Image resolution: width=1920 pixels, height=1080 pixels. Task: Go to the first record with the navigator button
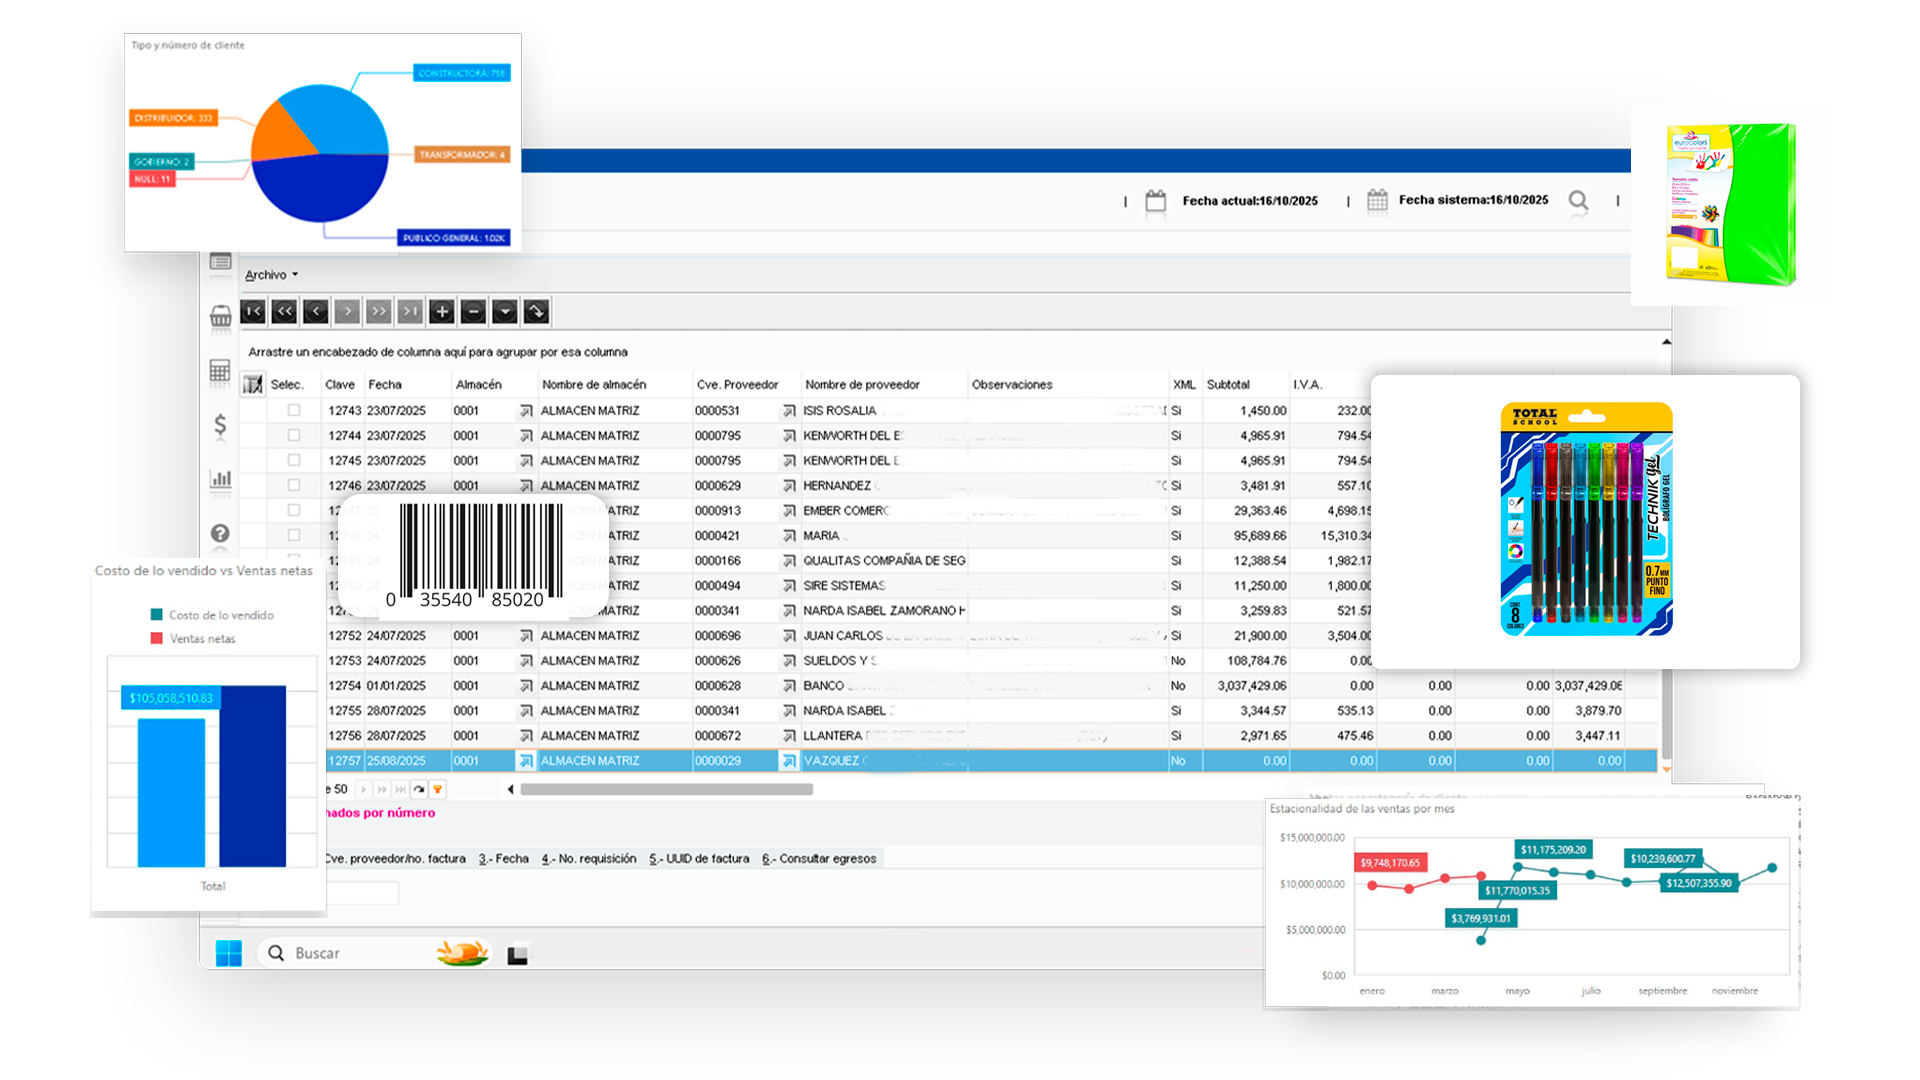click(x=253, y=312)
